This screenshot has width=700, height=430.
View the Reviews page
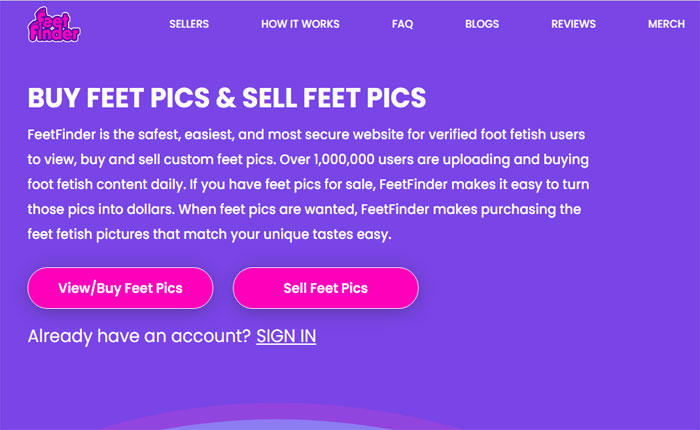point(573,24)
